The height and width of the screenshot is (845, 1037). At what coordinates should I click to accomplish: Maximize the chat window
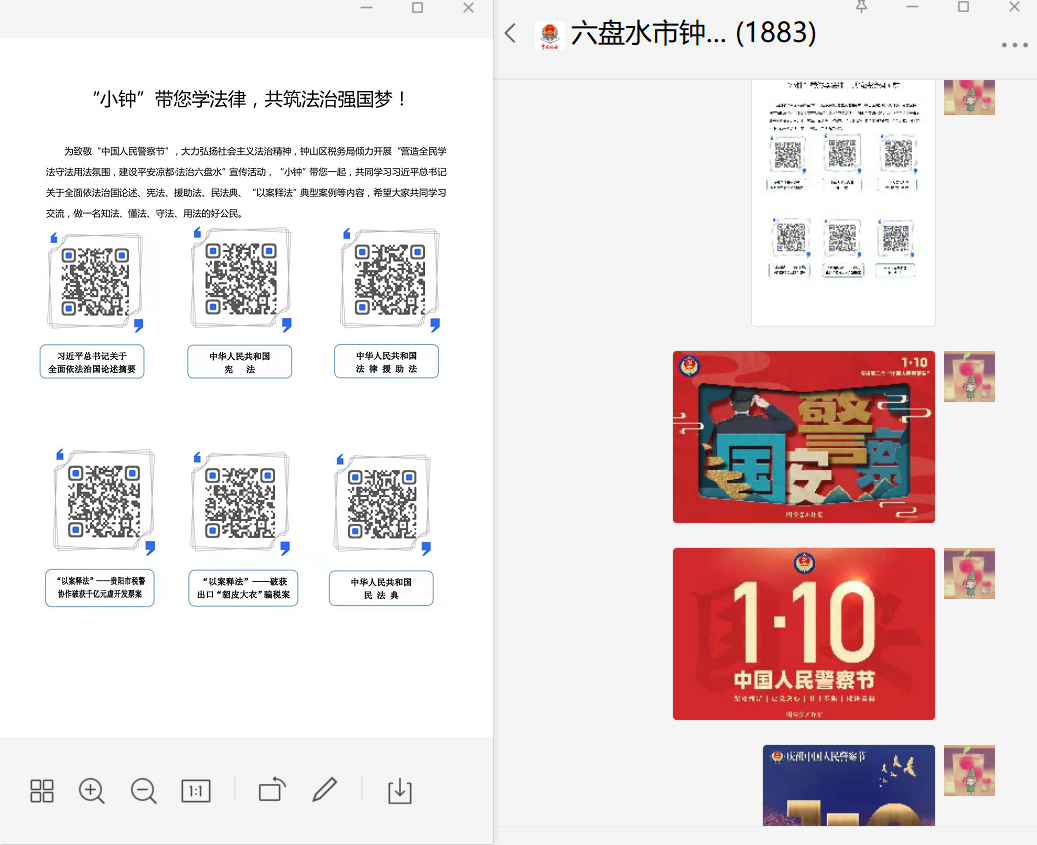964,7
